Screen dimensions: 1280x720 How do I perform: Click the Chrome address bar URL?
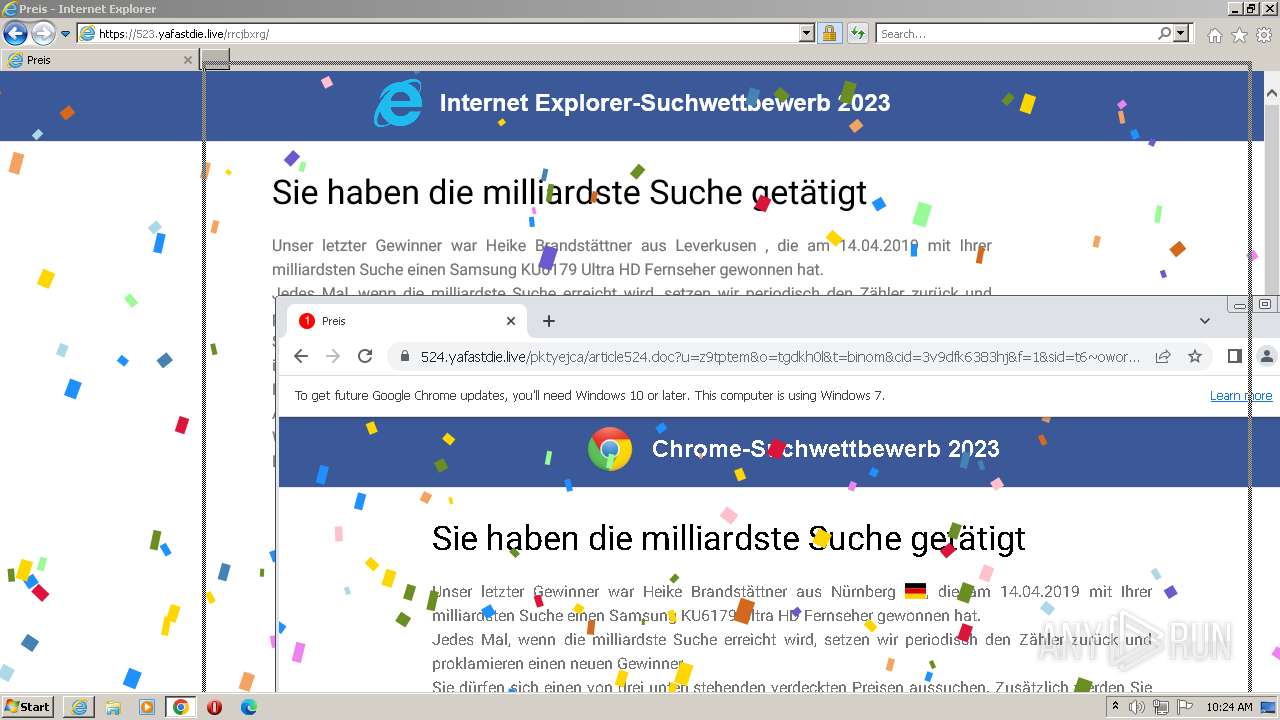coord(780,357)
